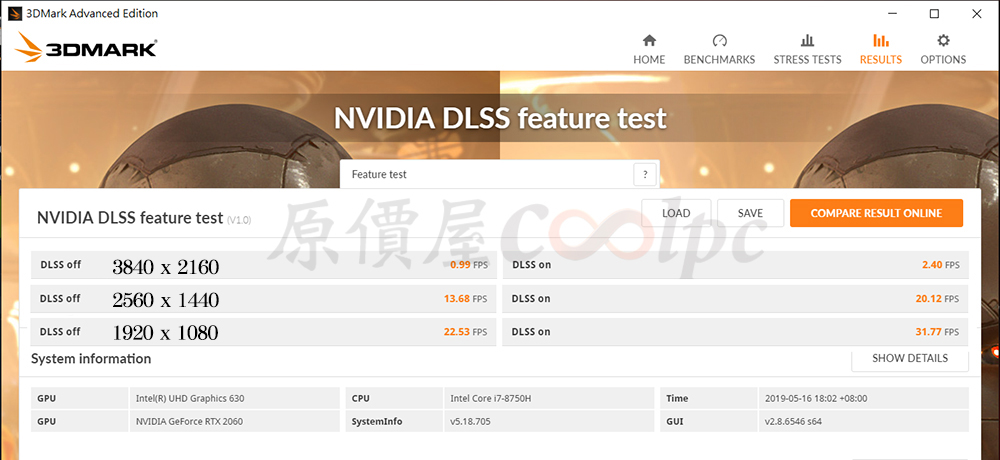The image size is (1000, 460).
Task: Switch to the Stress Tests tab
Action: coord(807,50)
